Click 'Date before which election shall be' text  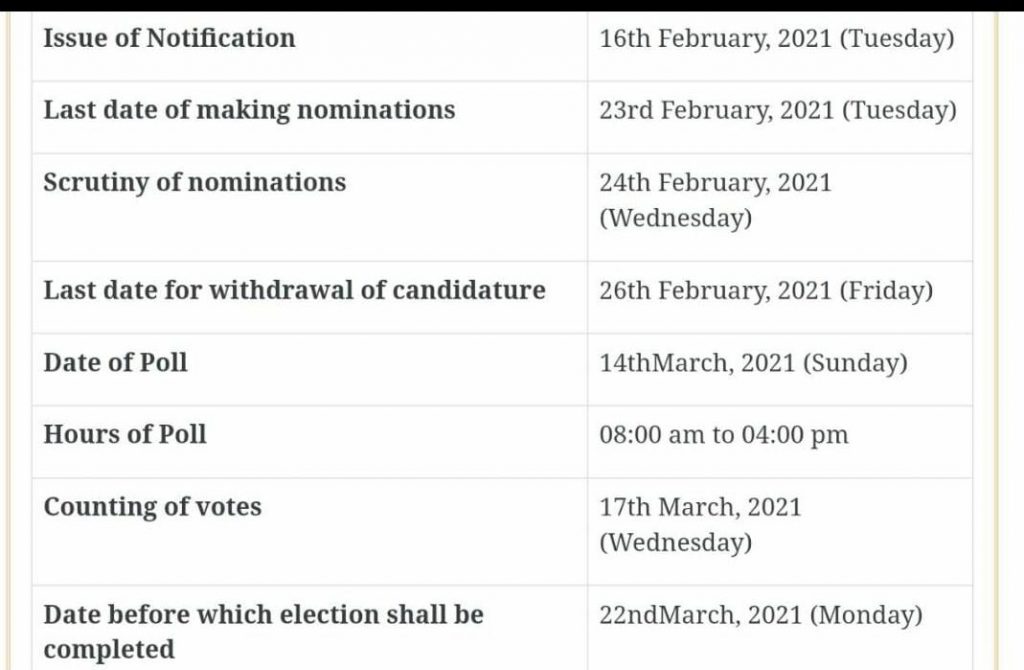coord(263,615)
